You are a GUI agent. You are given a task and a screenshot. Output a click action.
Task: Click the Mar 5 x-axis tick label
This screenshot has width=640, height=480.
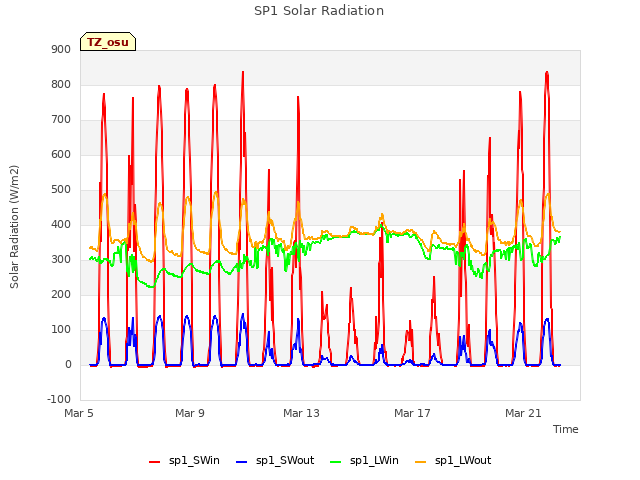tap(79, 413)
